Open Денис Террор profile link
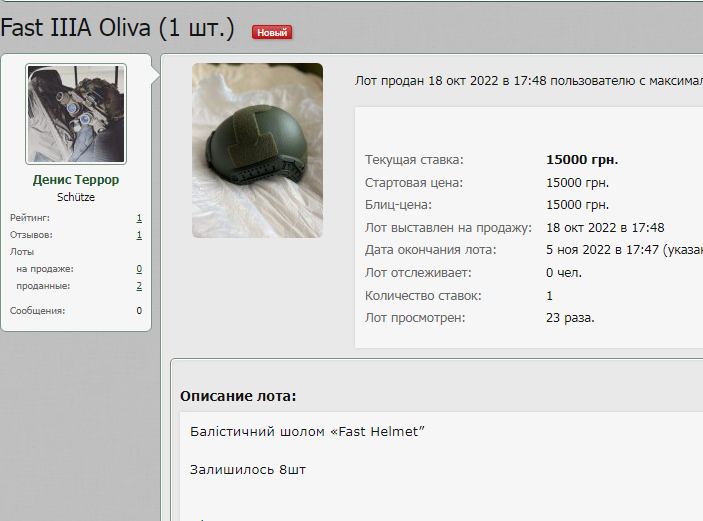The image size is (703, 521). [x=76, y=180]
